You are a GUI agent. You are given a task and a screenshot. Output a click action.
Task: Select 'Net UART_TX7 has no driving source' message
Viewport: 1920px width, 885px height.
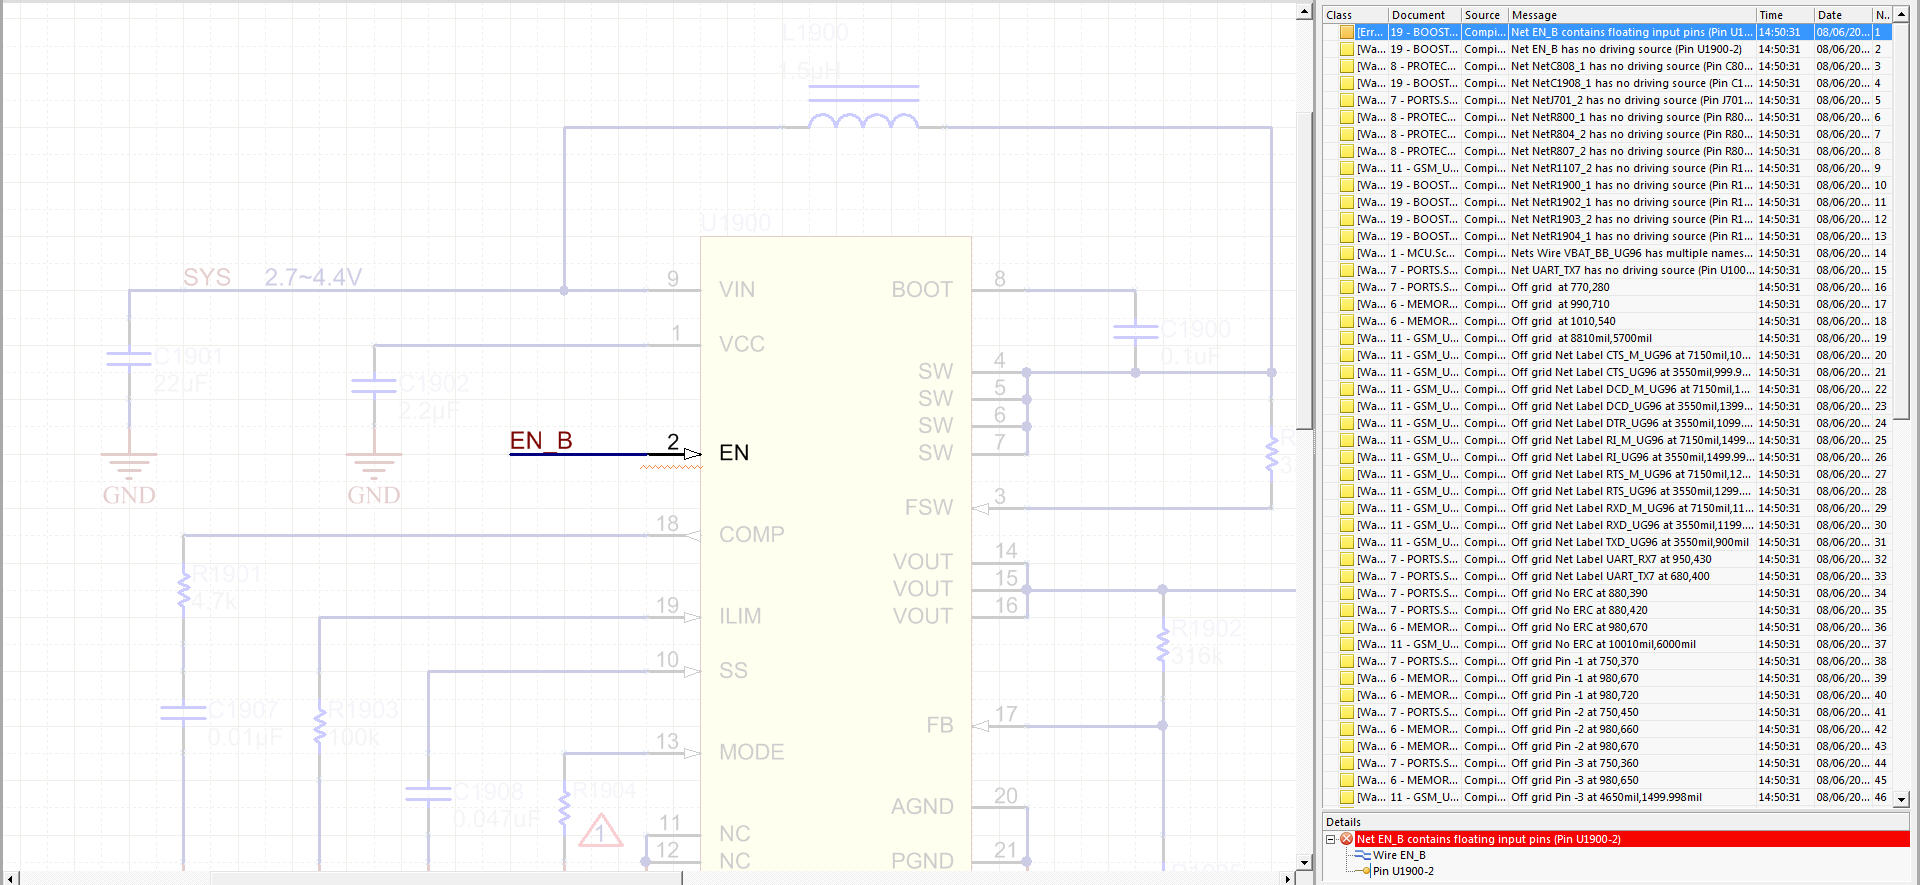pyautogui.click(x=1608, y=270)
